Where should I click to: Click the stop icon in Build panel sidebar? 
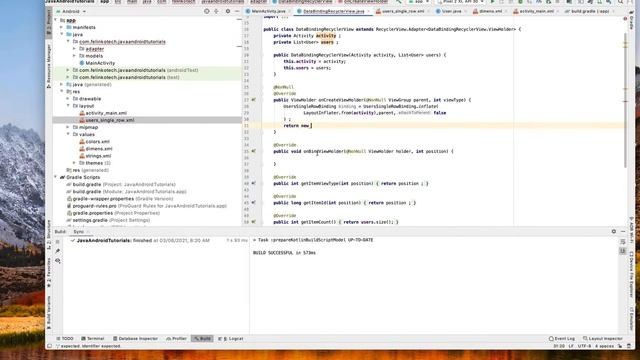(x=58, y=242)
